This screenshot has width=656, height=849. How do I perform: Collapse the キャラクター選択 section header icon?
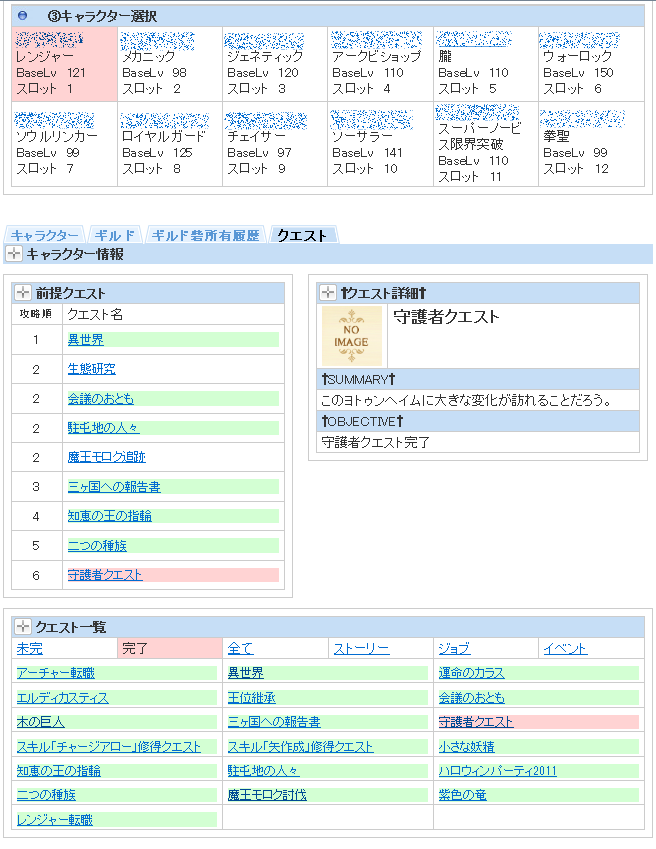click(x=23, y=16)
